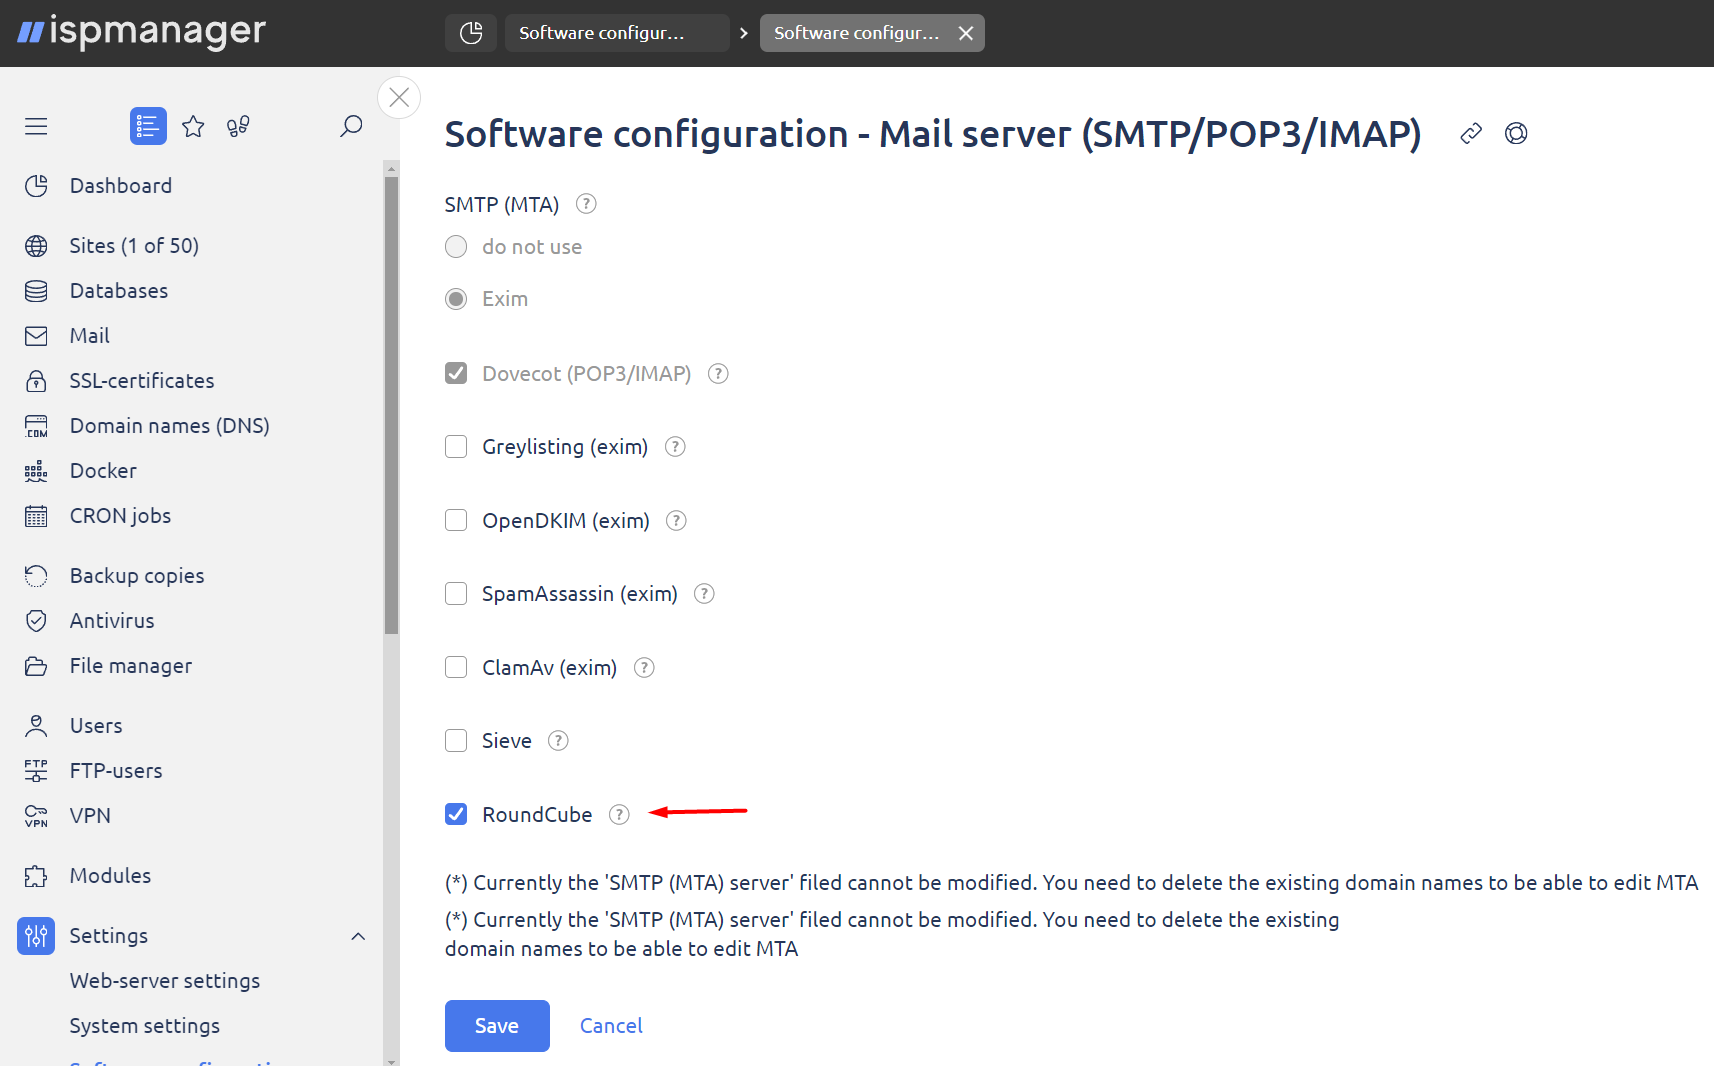Show help for ClamAv (exim)
The height and width of the screenshot is (1066, 1714).
(644, 667)
